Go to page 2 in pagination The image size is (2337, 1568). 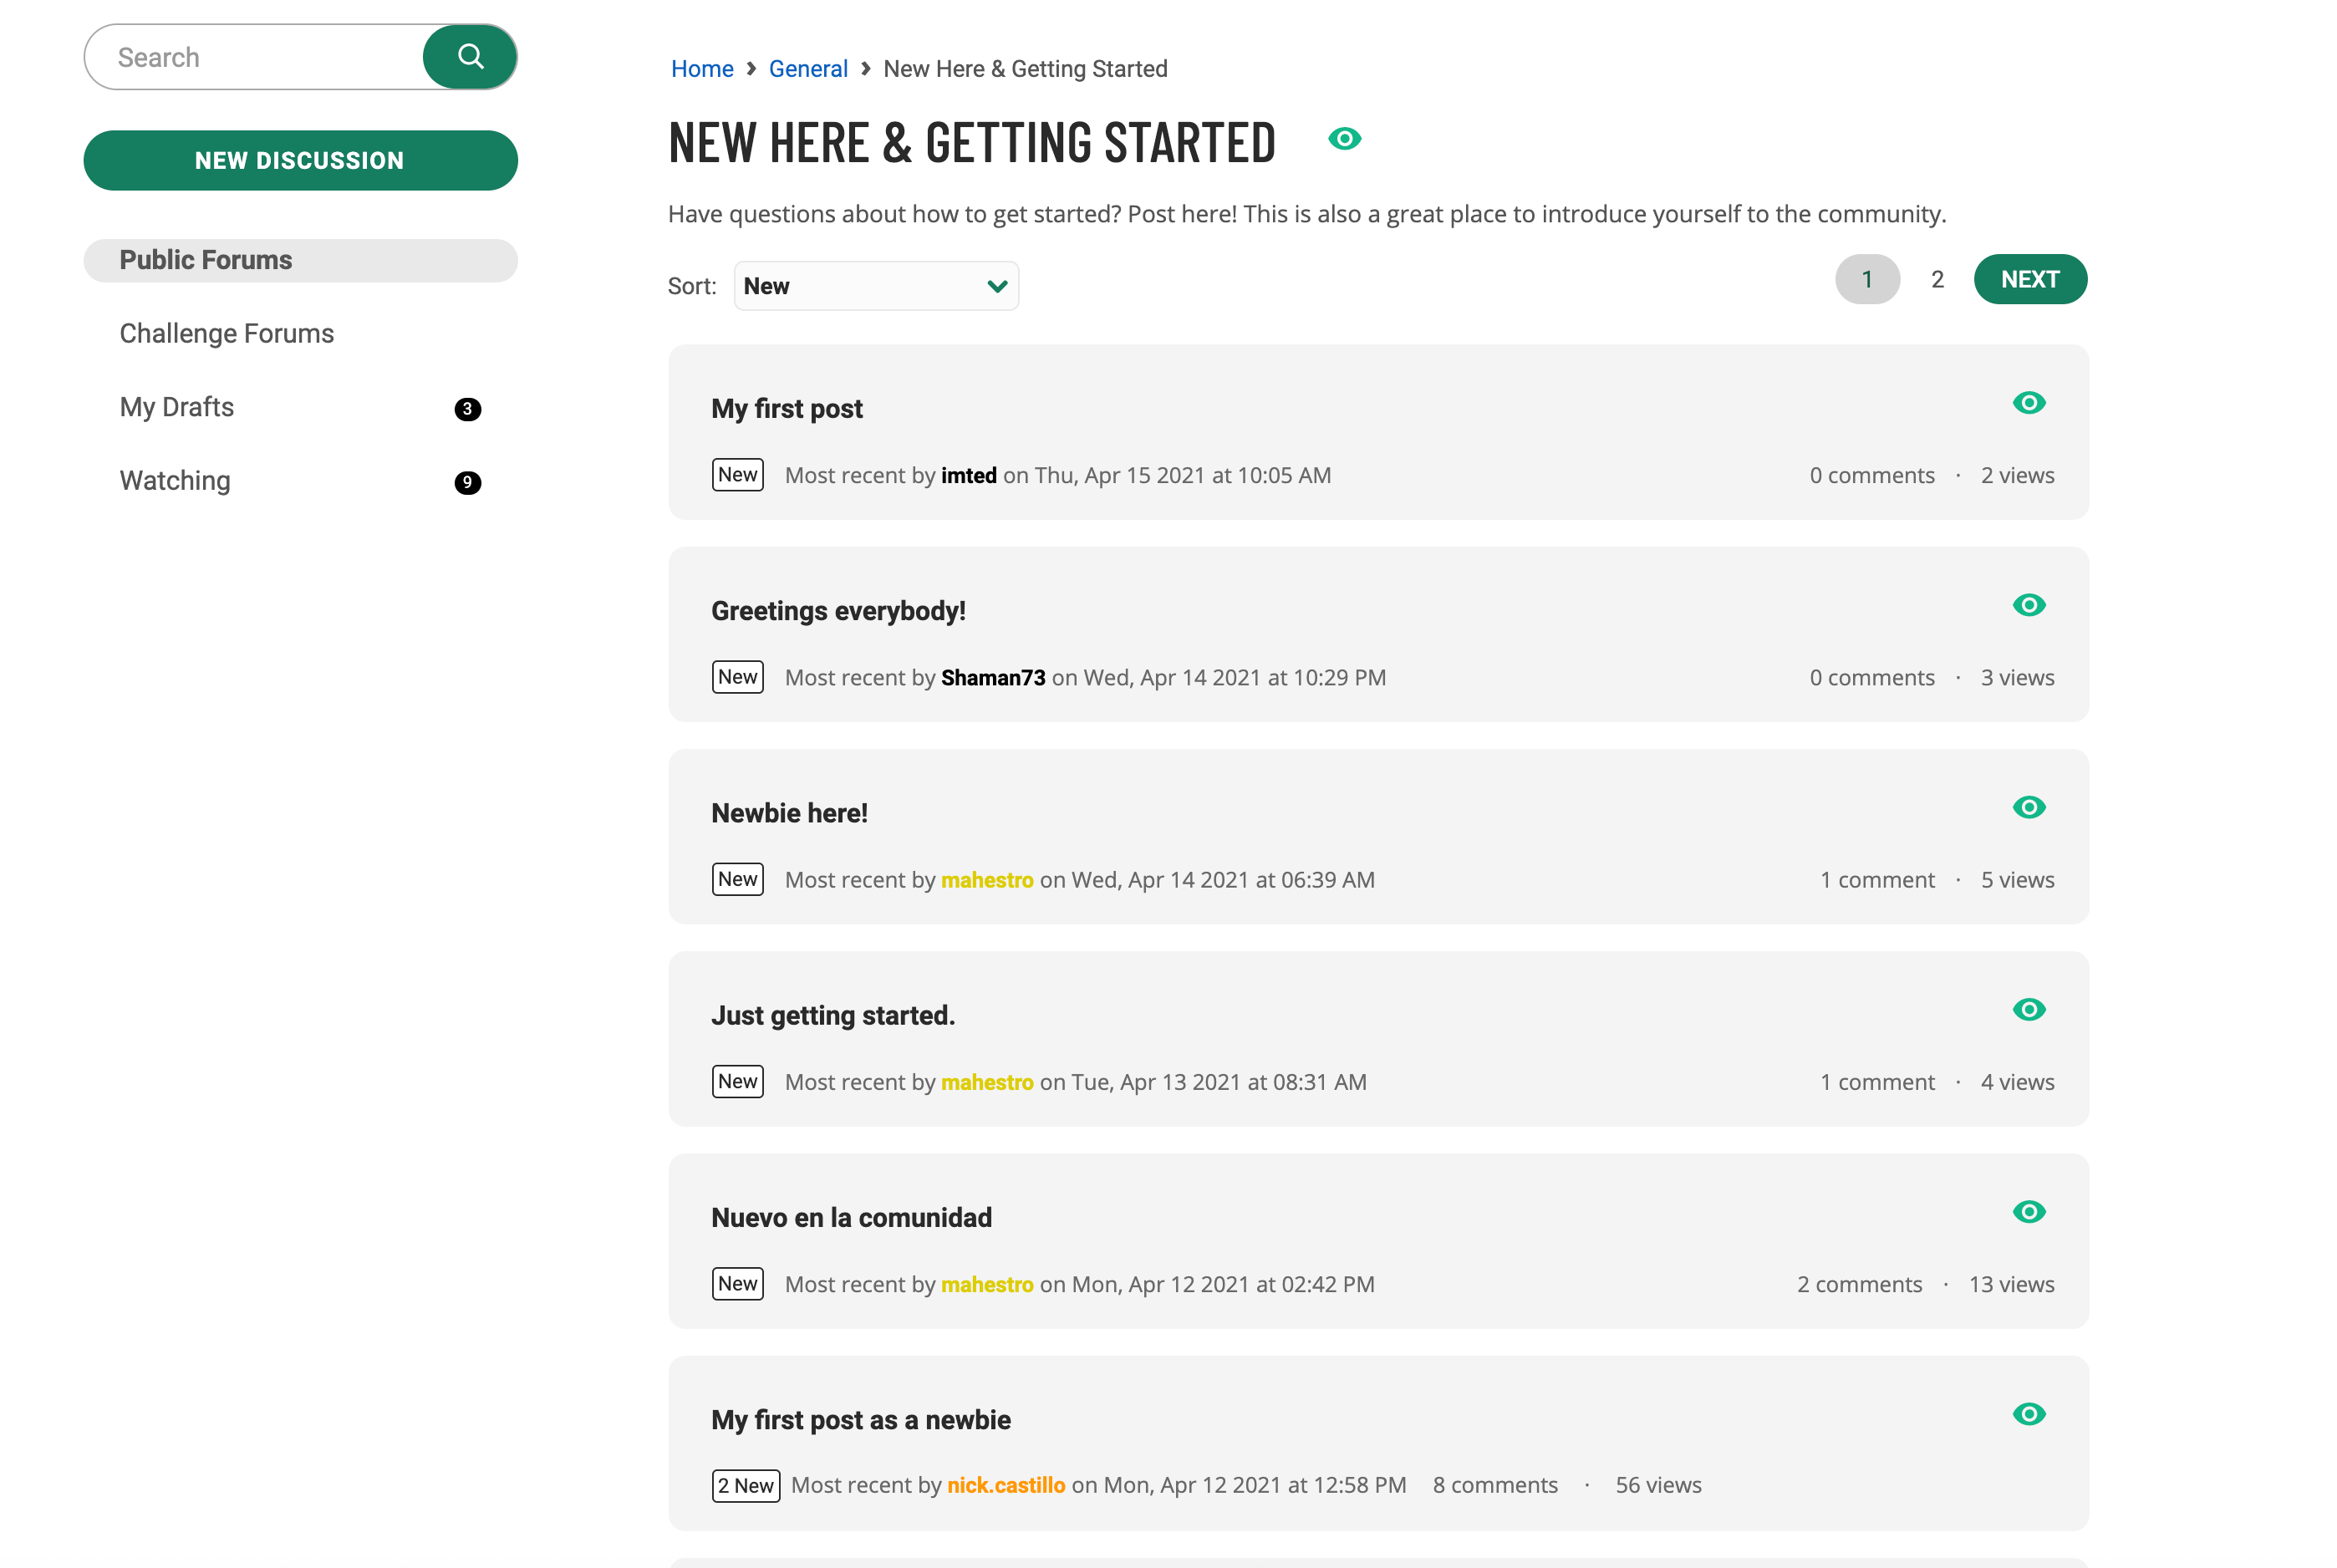tap(1937, 279)
